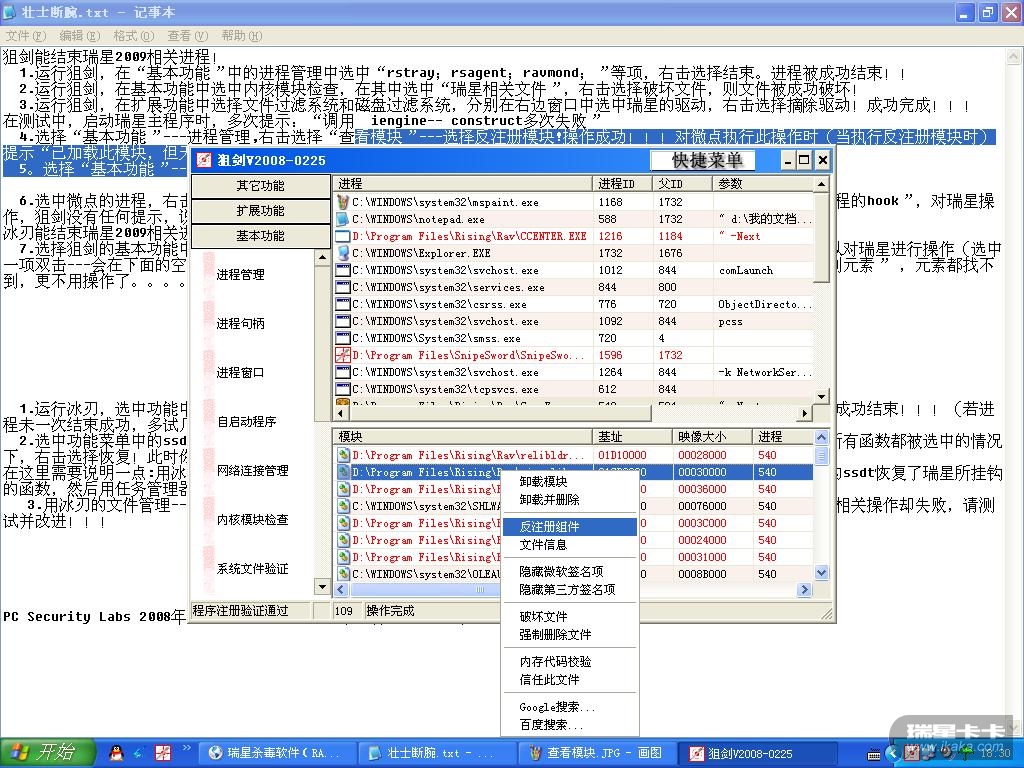Click the SnipeSword quick launch icon
This screenshot has width=1024, height=768.
[x=161, y=752]
